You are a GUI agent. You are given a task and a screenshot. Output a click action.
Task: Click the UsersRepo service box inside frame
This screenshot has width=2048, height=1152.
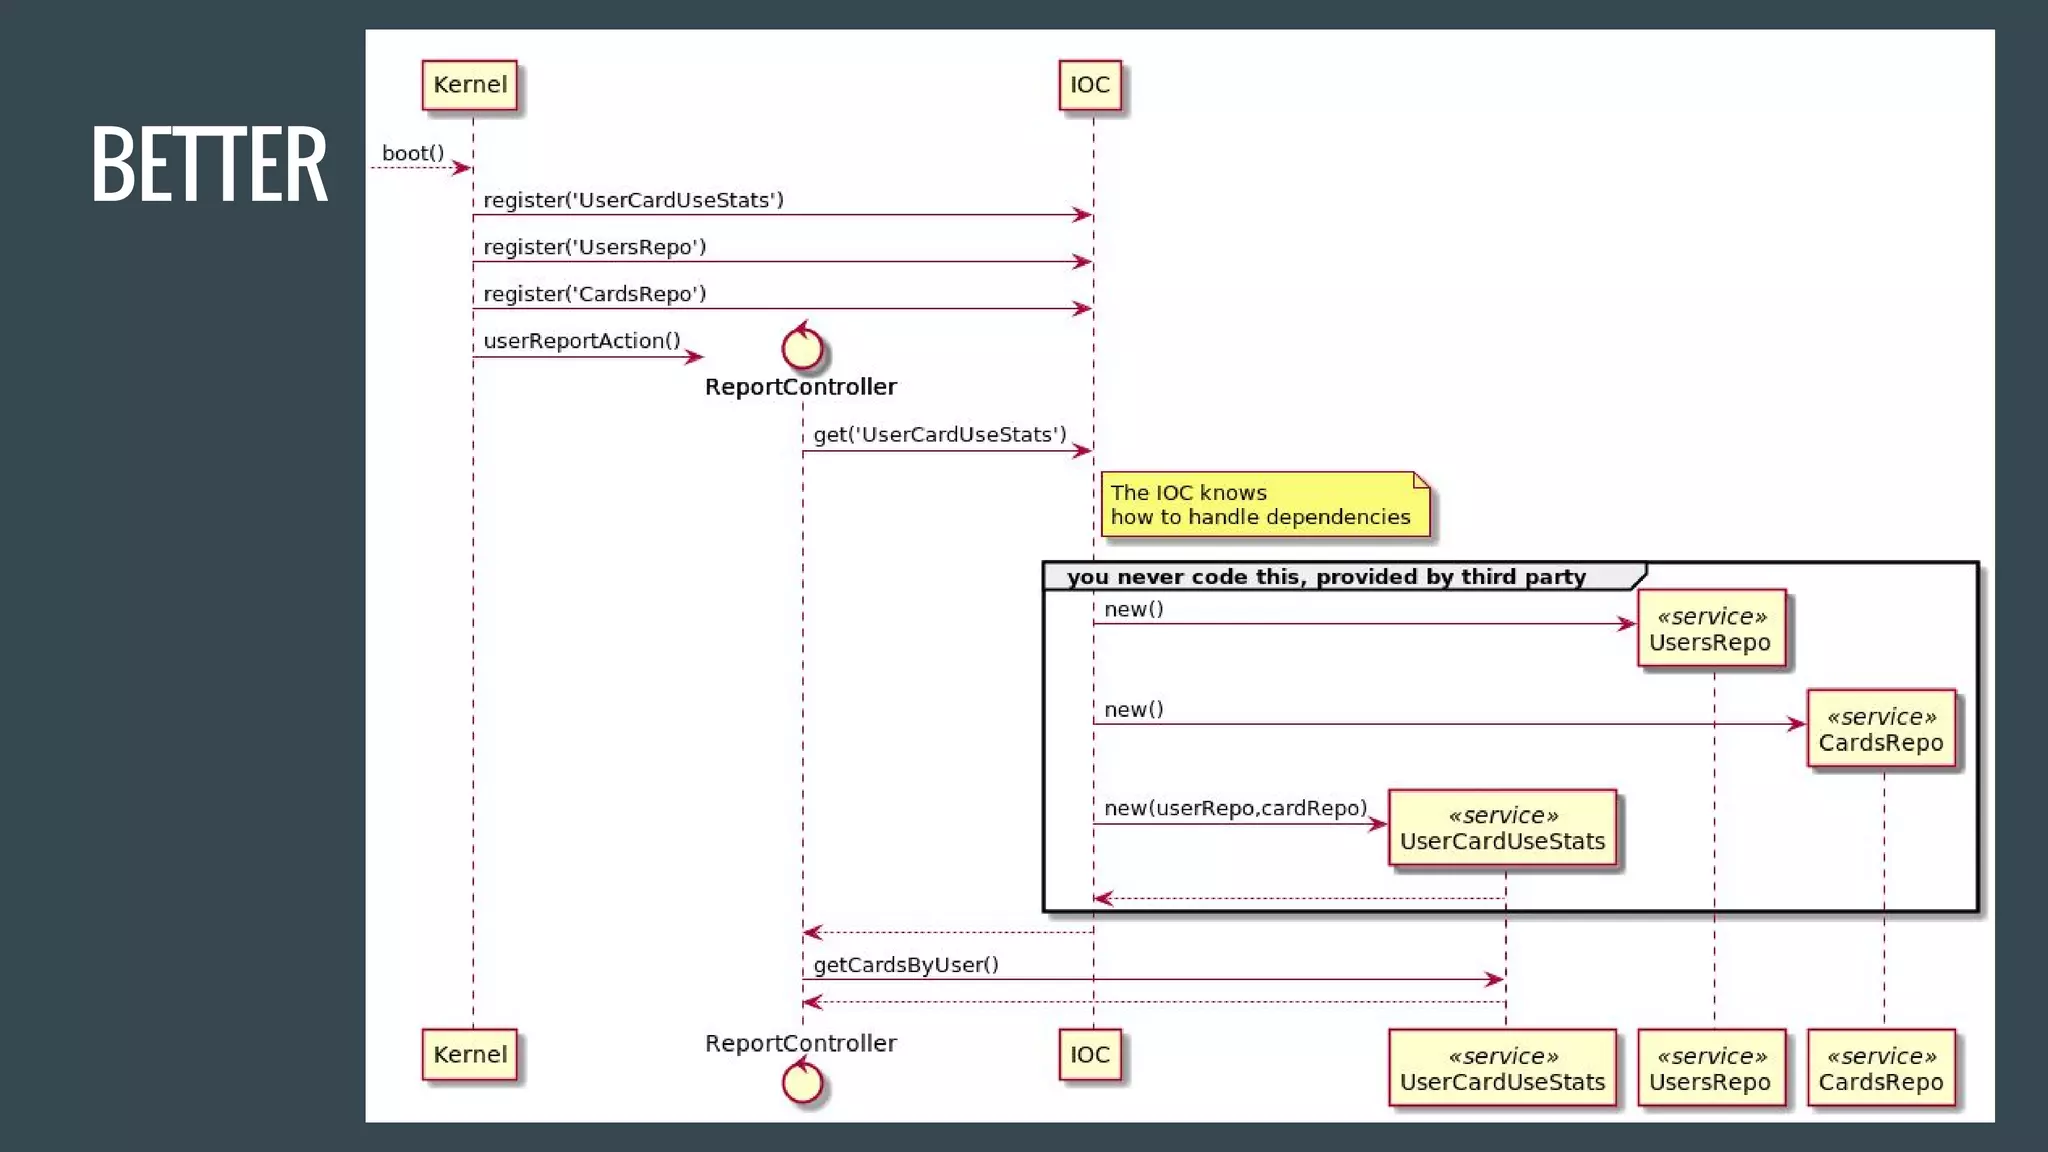(x=1710, y=629)
